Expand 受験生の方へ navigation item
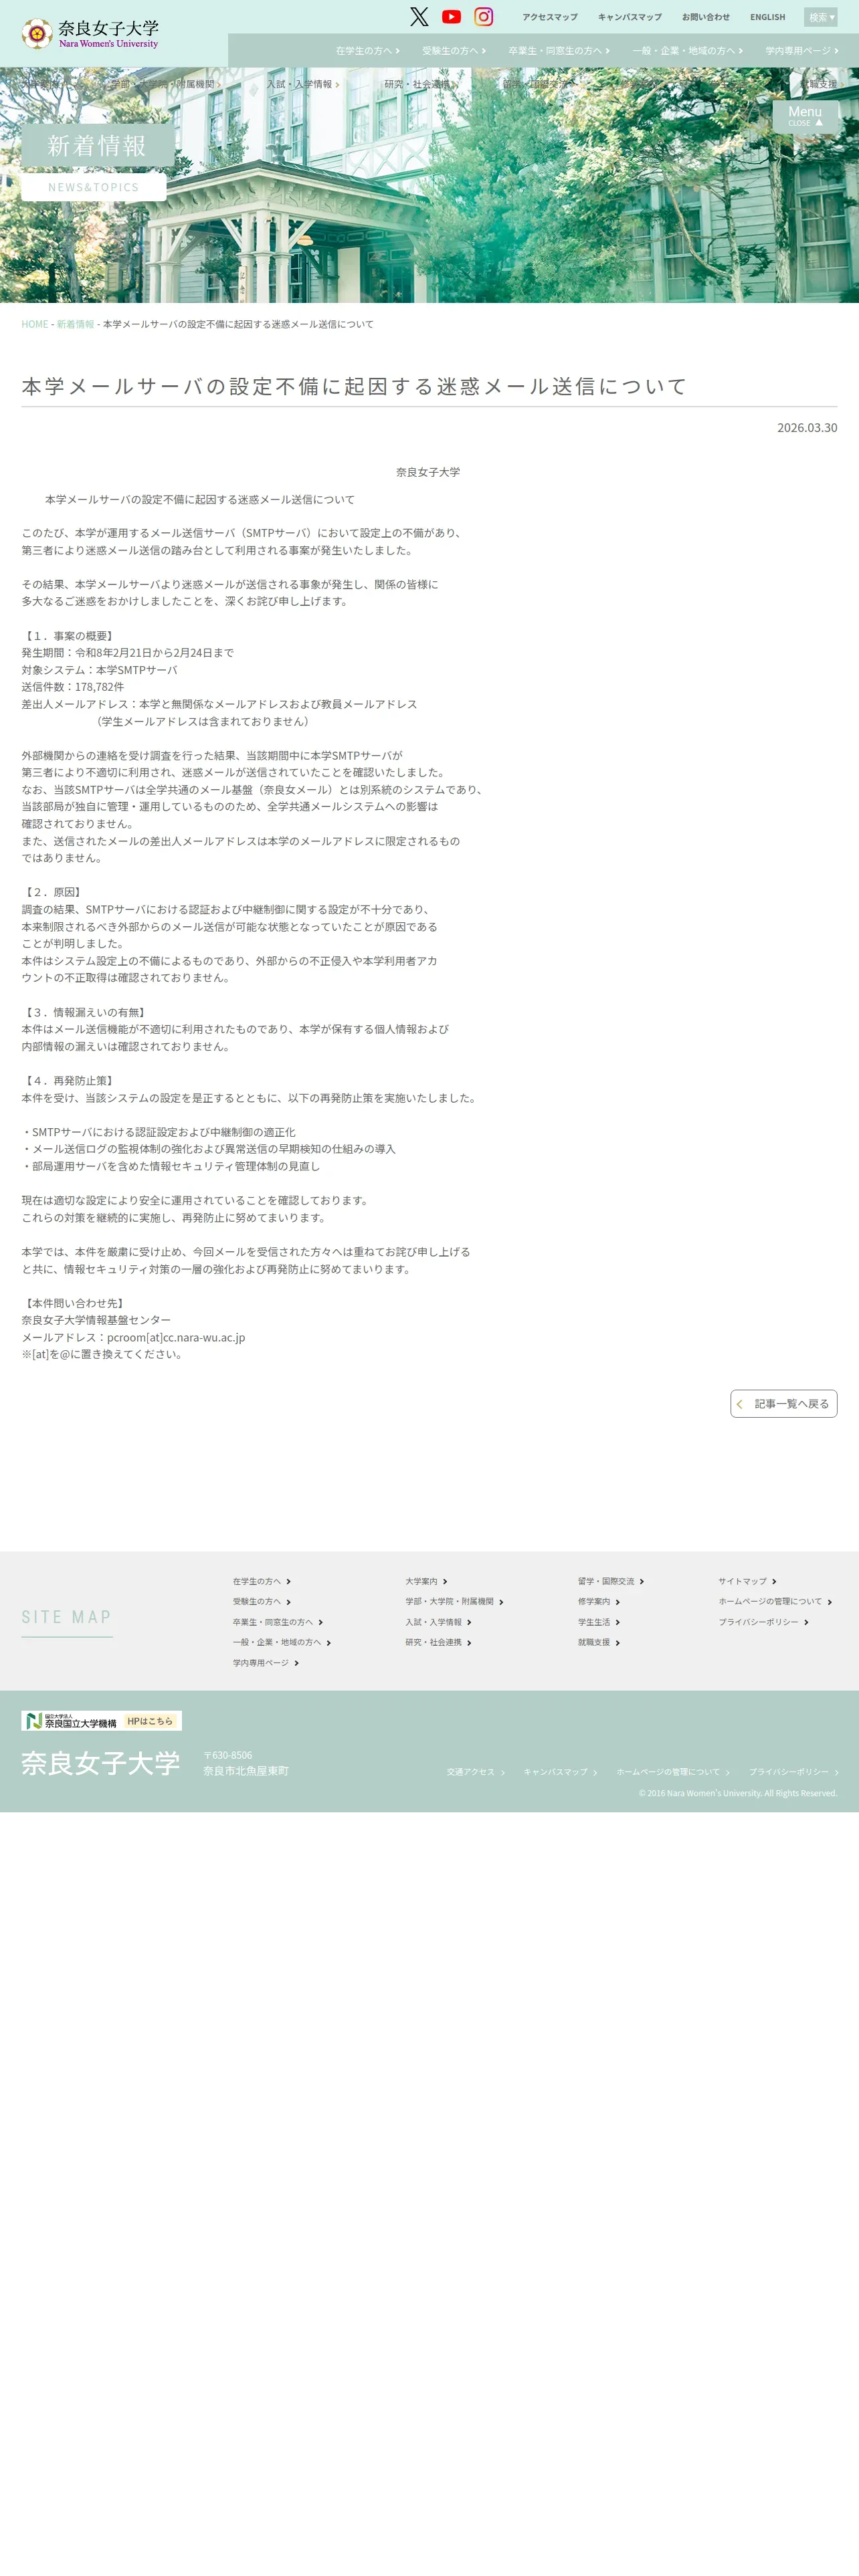 pos(453,51)
